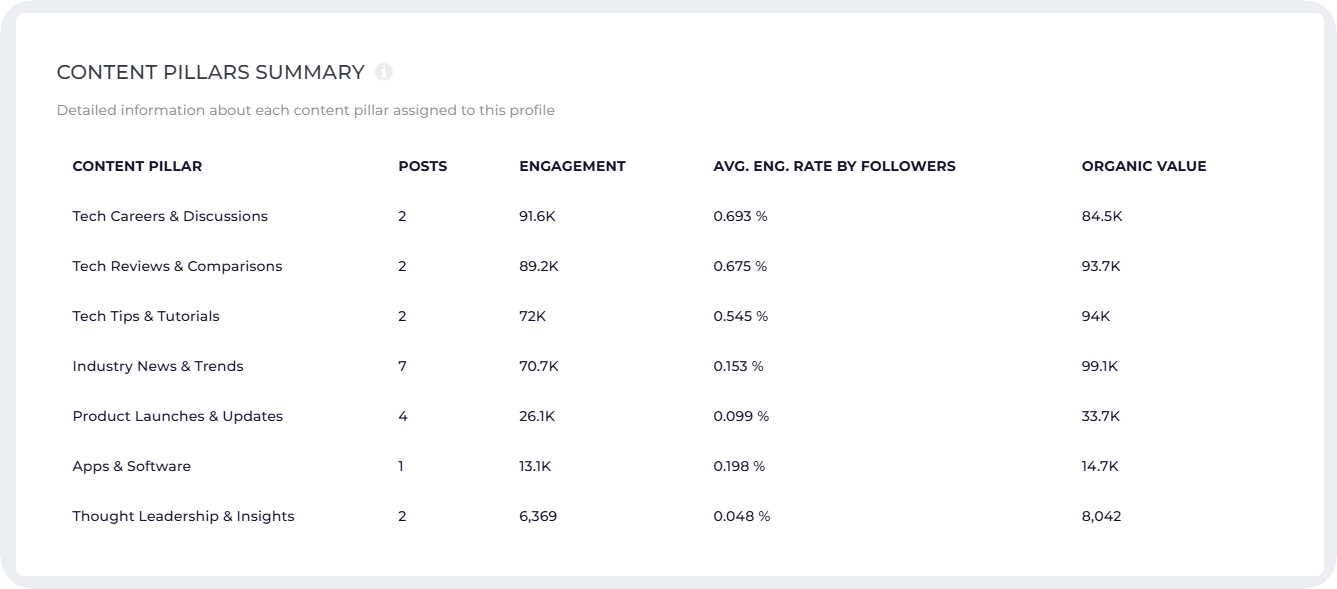
Task: Open the Product Launches & Updates pillar
Action: [x=178, y=416]
